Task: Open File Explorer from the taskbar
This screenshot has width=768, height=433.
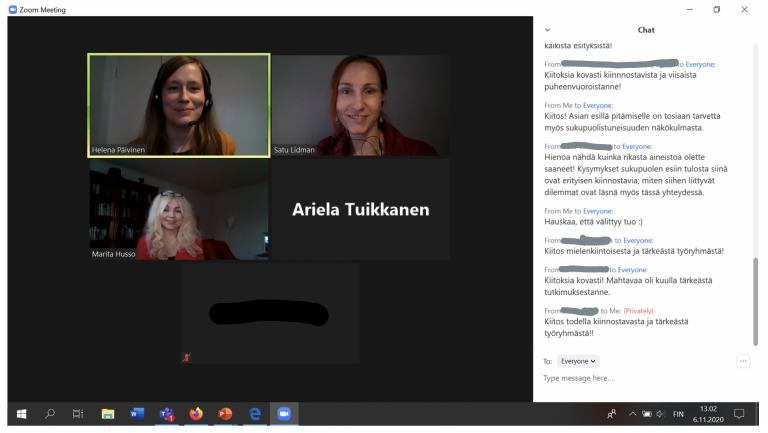Action: pos(108,414)
